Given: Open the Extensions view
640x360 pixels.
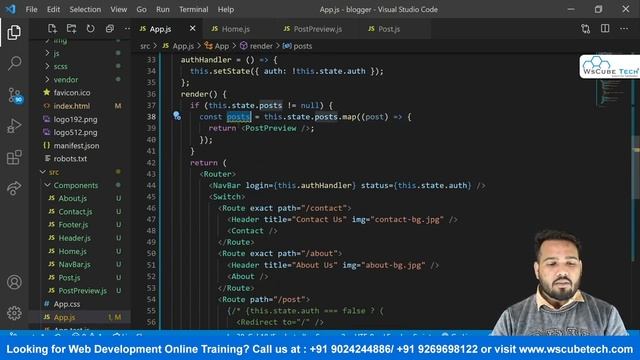Looking at the screenshot, I should (x=14, y=157).
